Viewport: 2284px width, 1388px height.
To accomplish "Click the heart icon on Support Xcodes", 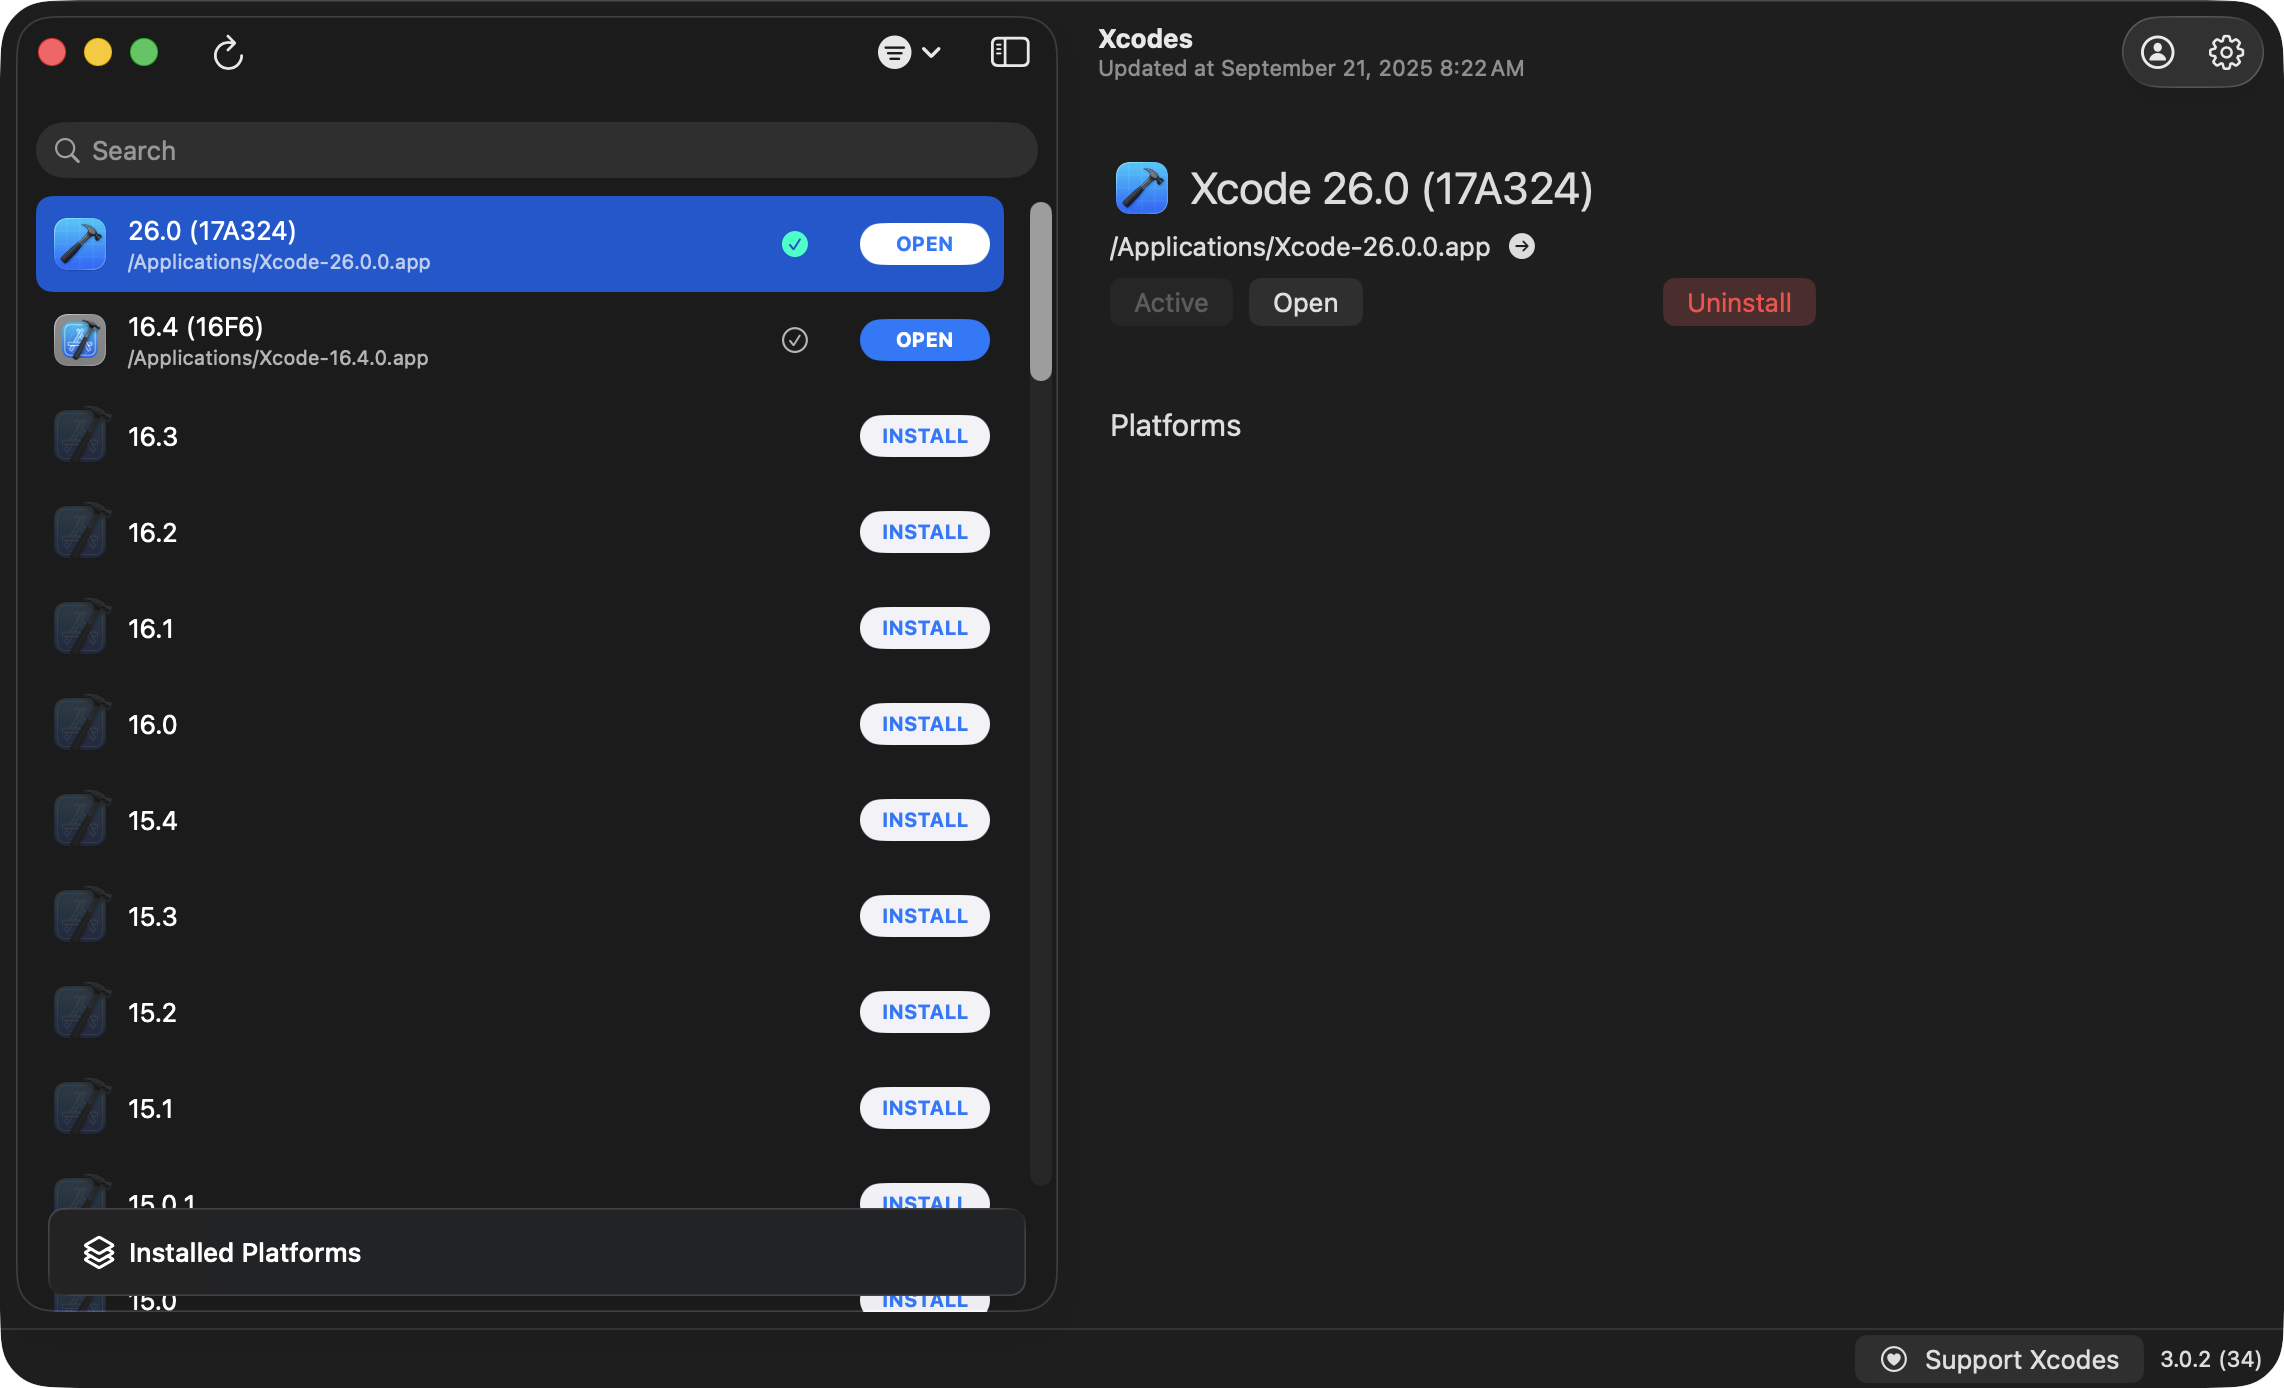I will click(1893, 1359).
